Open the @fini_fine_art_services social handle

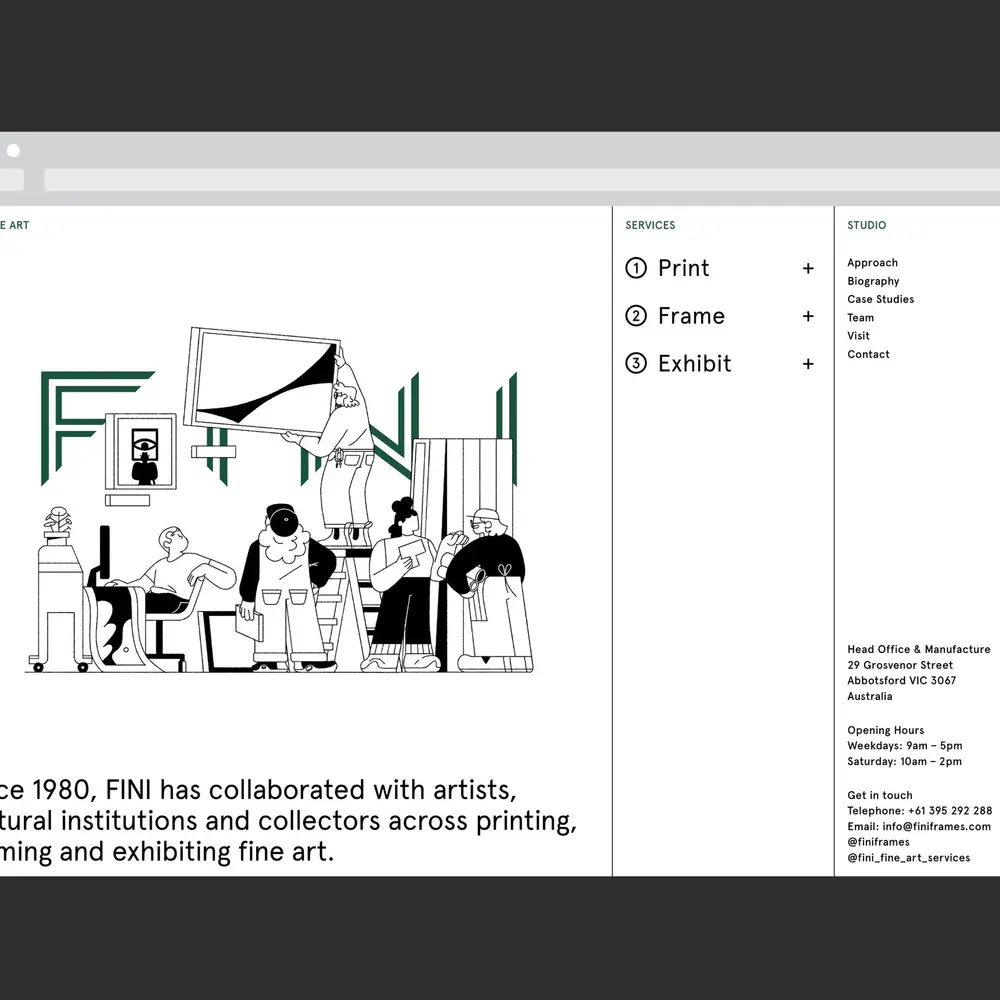click(x=908, y=858)
